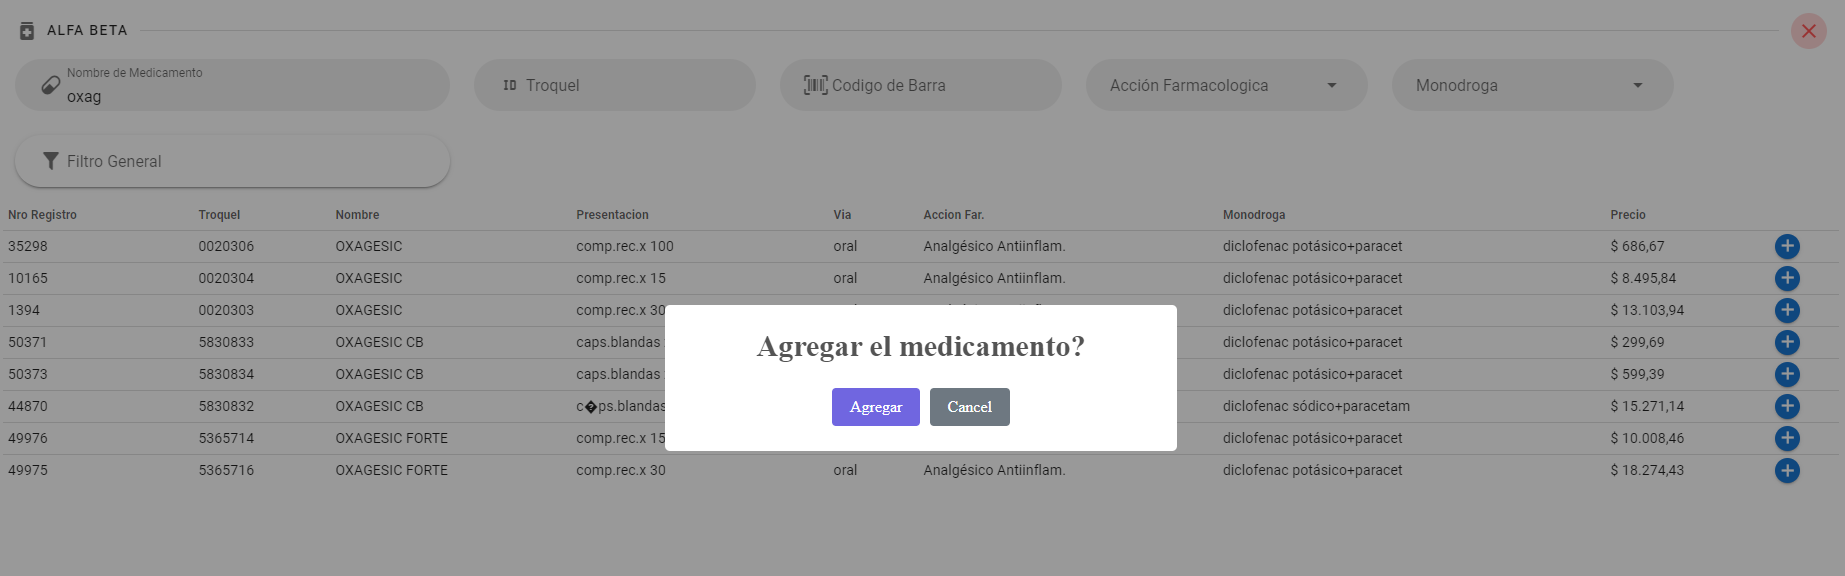Image resolution: width=1845 pixels, height=576 pixels.
Task: Add OXAGESIC CB 5830832 with plus icon
Action: pos(1787,406)
